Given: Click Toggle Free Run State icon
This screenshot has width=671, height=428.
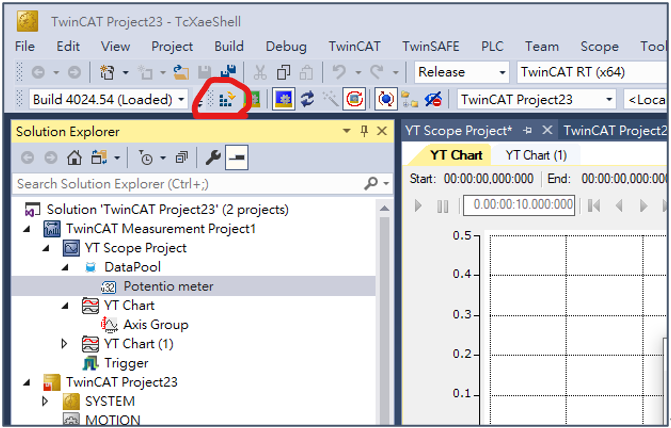Looking at the screenshot, I should pos(353,100).
